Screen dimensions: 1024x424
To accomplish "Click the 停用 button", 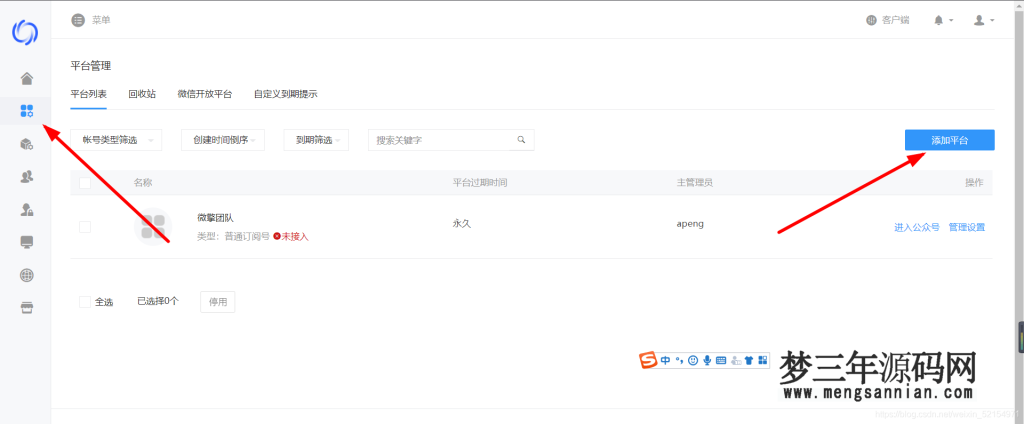I will 217,302.
